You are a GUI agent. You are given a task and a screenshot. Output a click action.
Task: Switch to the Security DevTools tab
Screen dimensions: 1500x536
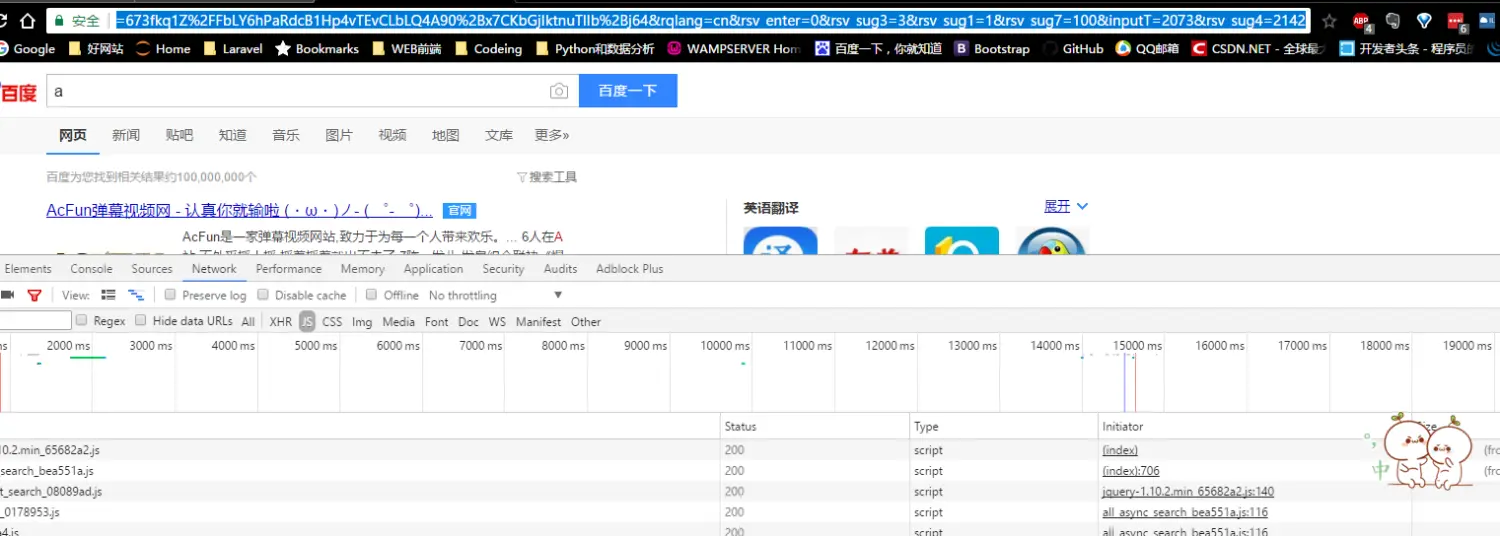point(503,269)
